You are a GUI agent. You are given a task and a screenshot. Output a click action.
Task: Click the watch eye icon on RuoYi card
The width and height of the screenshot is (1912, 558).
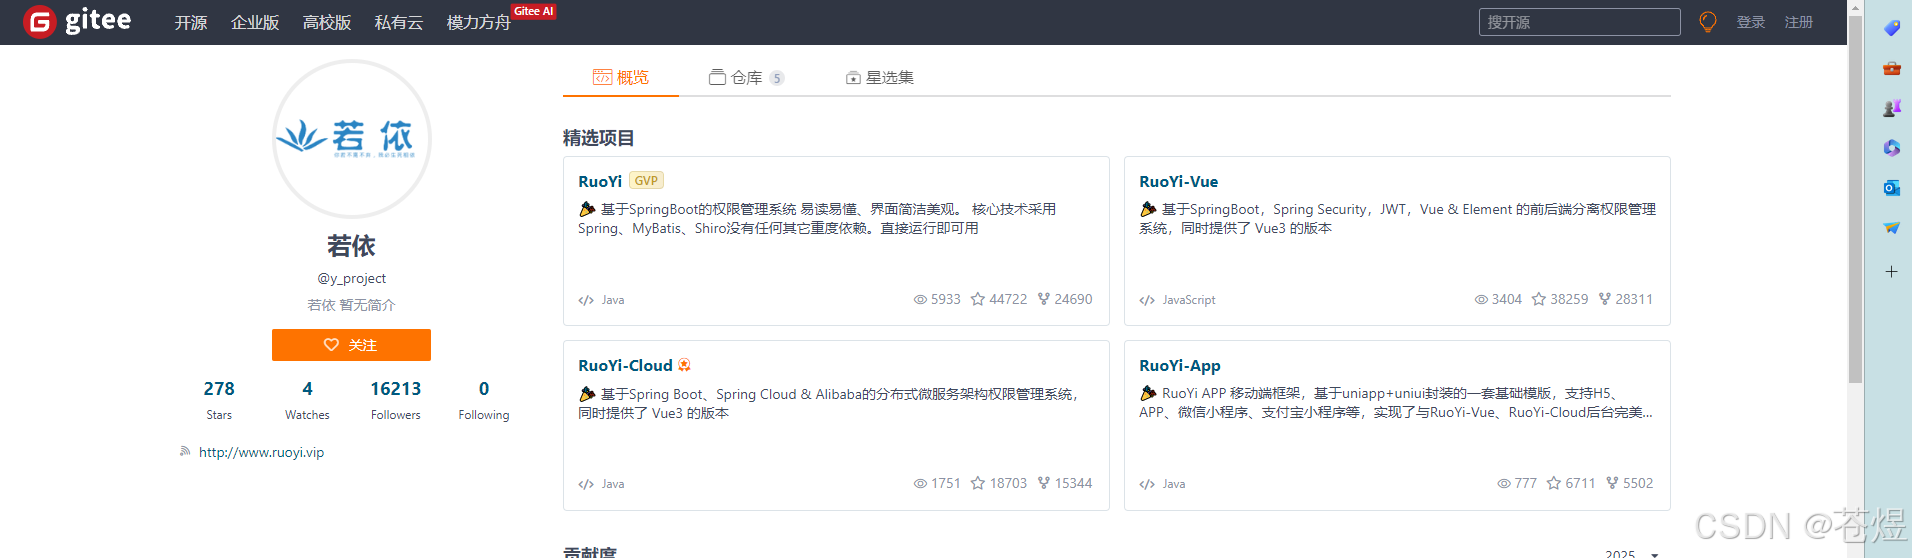pos(920,299)
